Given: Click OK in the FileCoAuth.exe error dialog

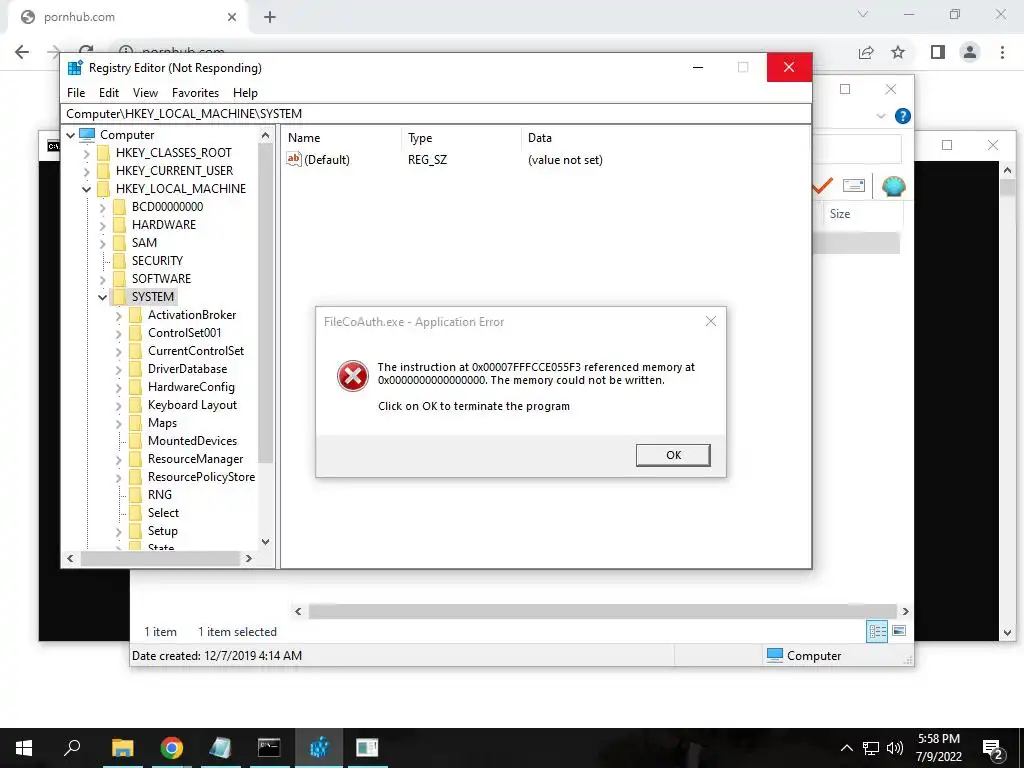Looking at the screenshot, I should point(673,455).
